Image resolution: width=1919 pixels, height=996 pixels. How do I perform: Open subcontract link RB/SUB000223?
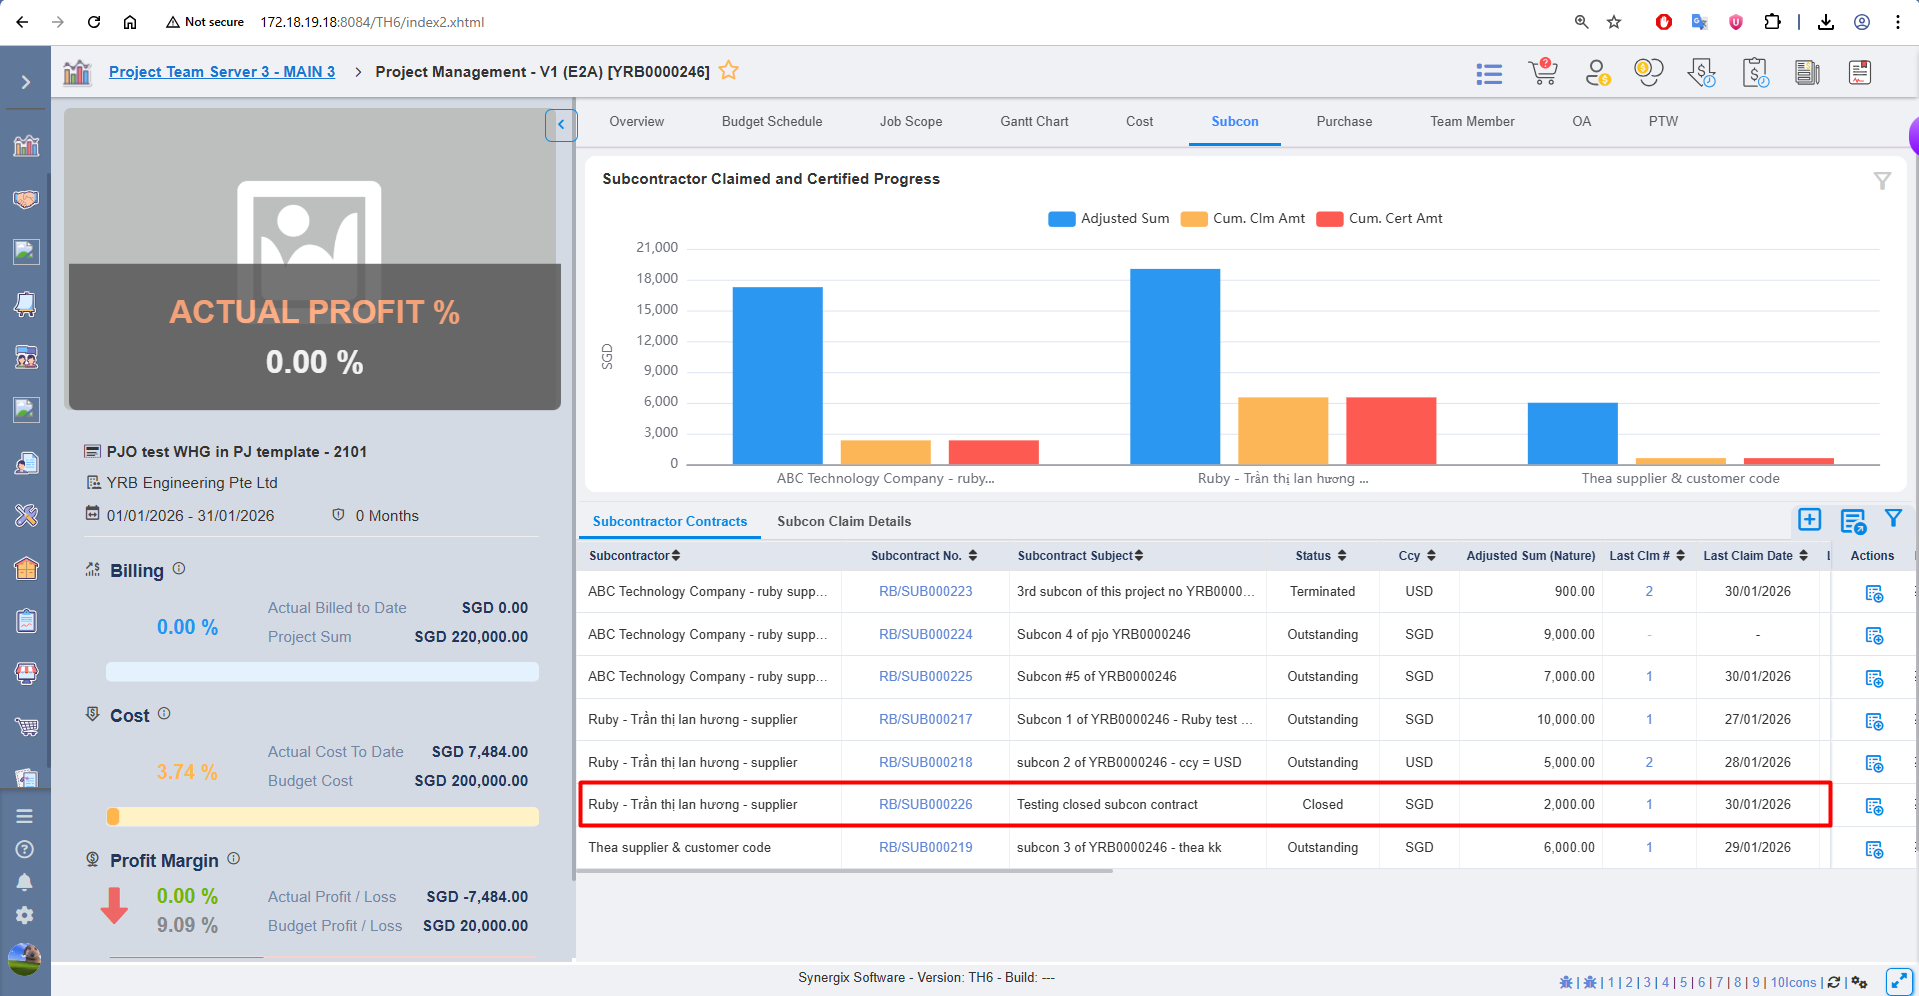pos(925,592)
